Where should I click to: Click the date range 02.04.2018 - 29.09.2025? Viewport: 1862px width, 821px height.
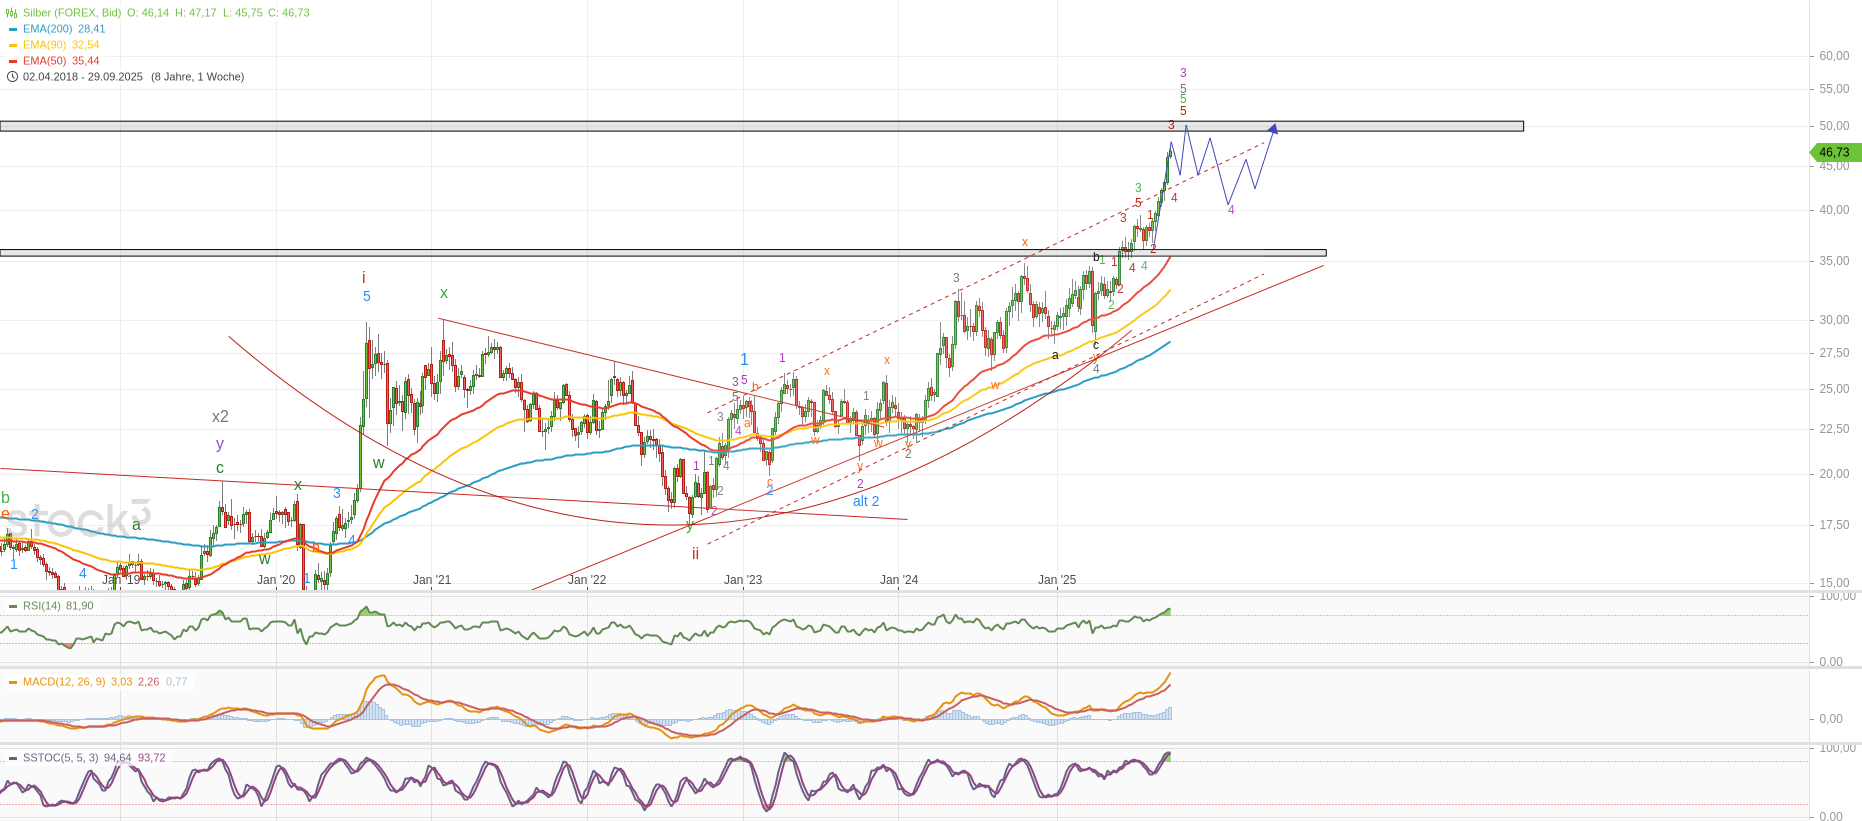83,77
